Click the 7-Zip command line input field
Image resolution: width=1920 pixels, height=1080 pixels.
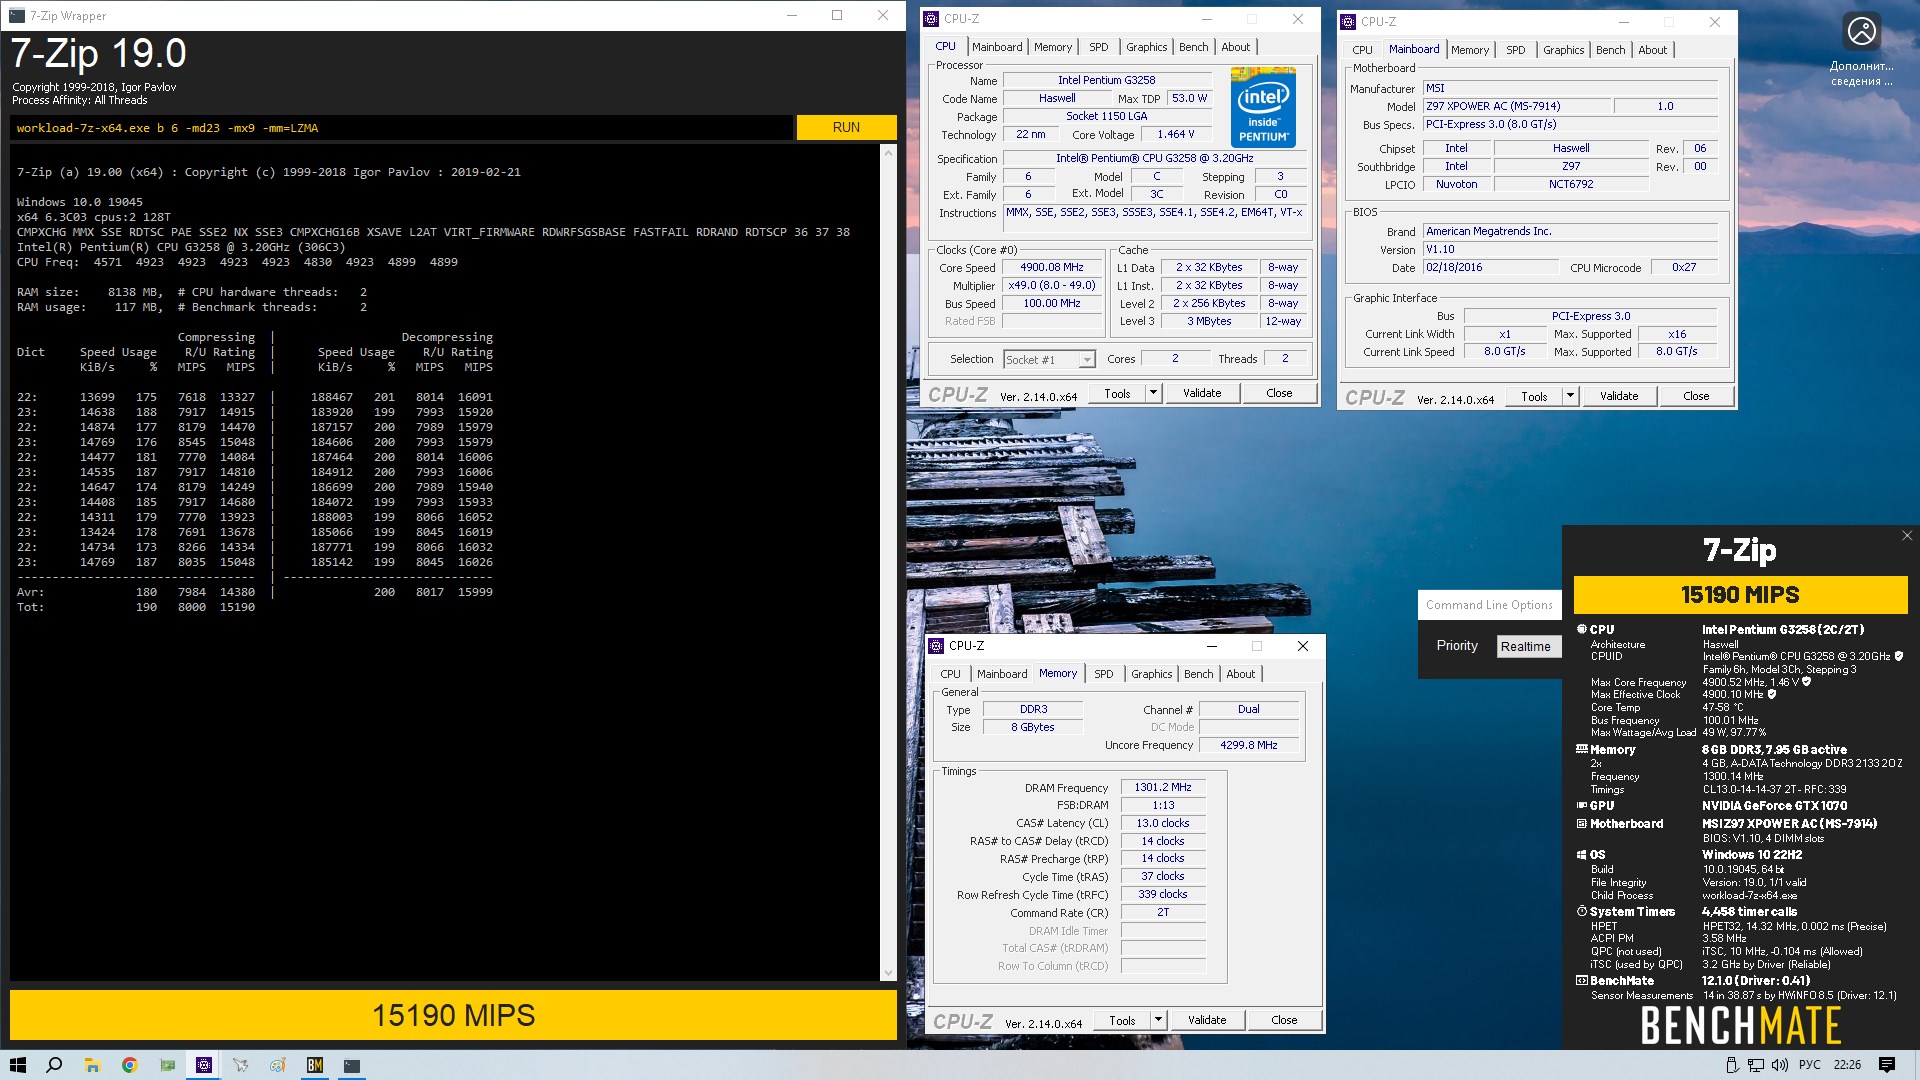pos(401,128)
